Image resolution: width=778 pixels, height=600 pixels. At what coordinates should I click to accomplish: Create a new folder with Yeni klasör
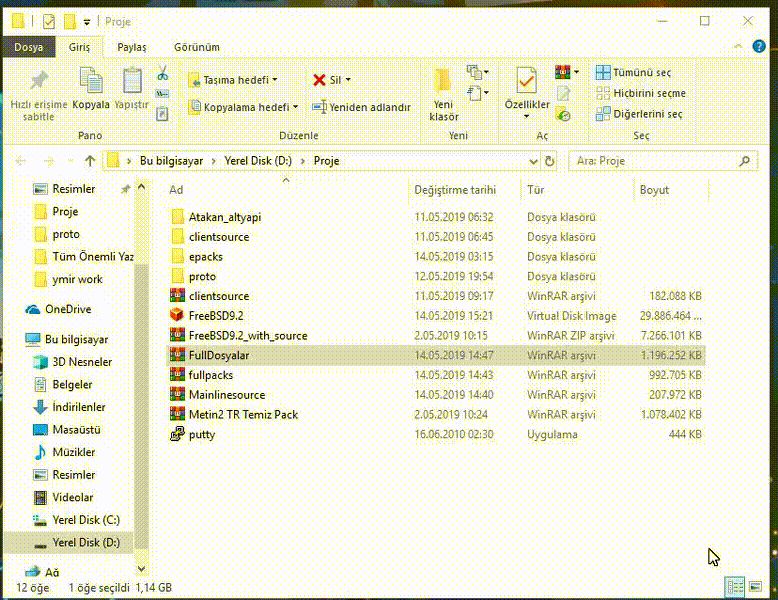(444, 95)
